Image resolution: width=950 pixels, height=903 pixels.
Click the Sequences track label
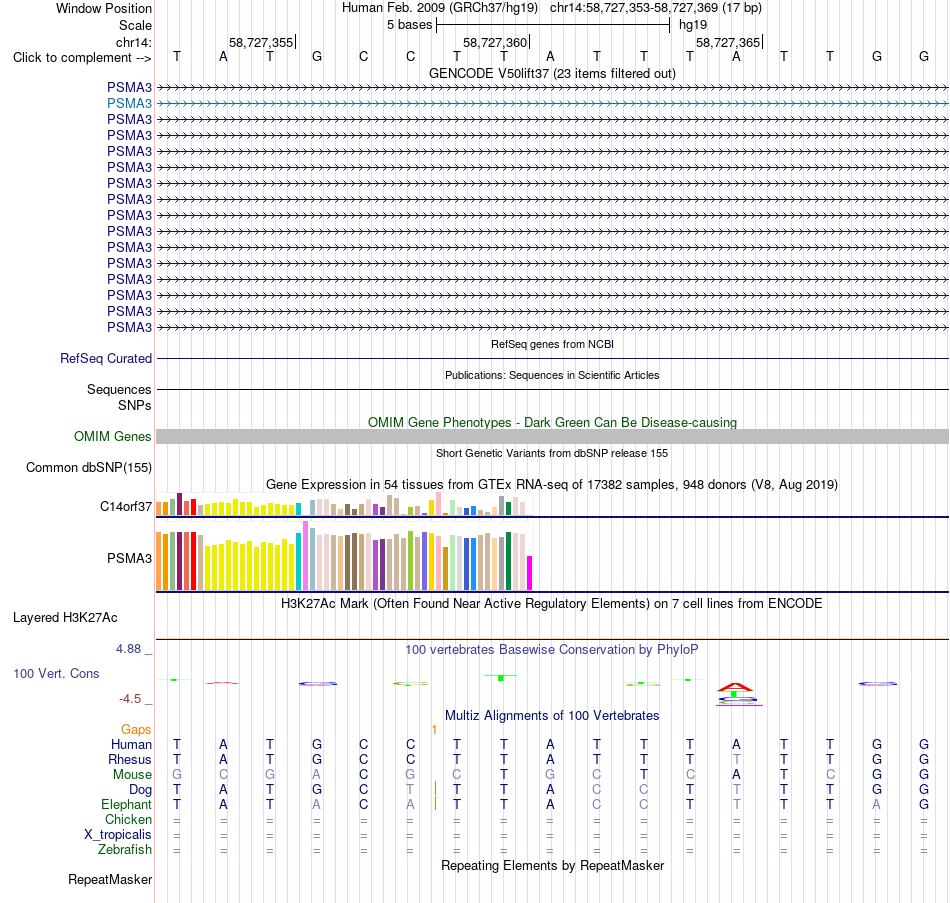pyautogui.click(x=119, y=389)
